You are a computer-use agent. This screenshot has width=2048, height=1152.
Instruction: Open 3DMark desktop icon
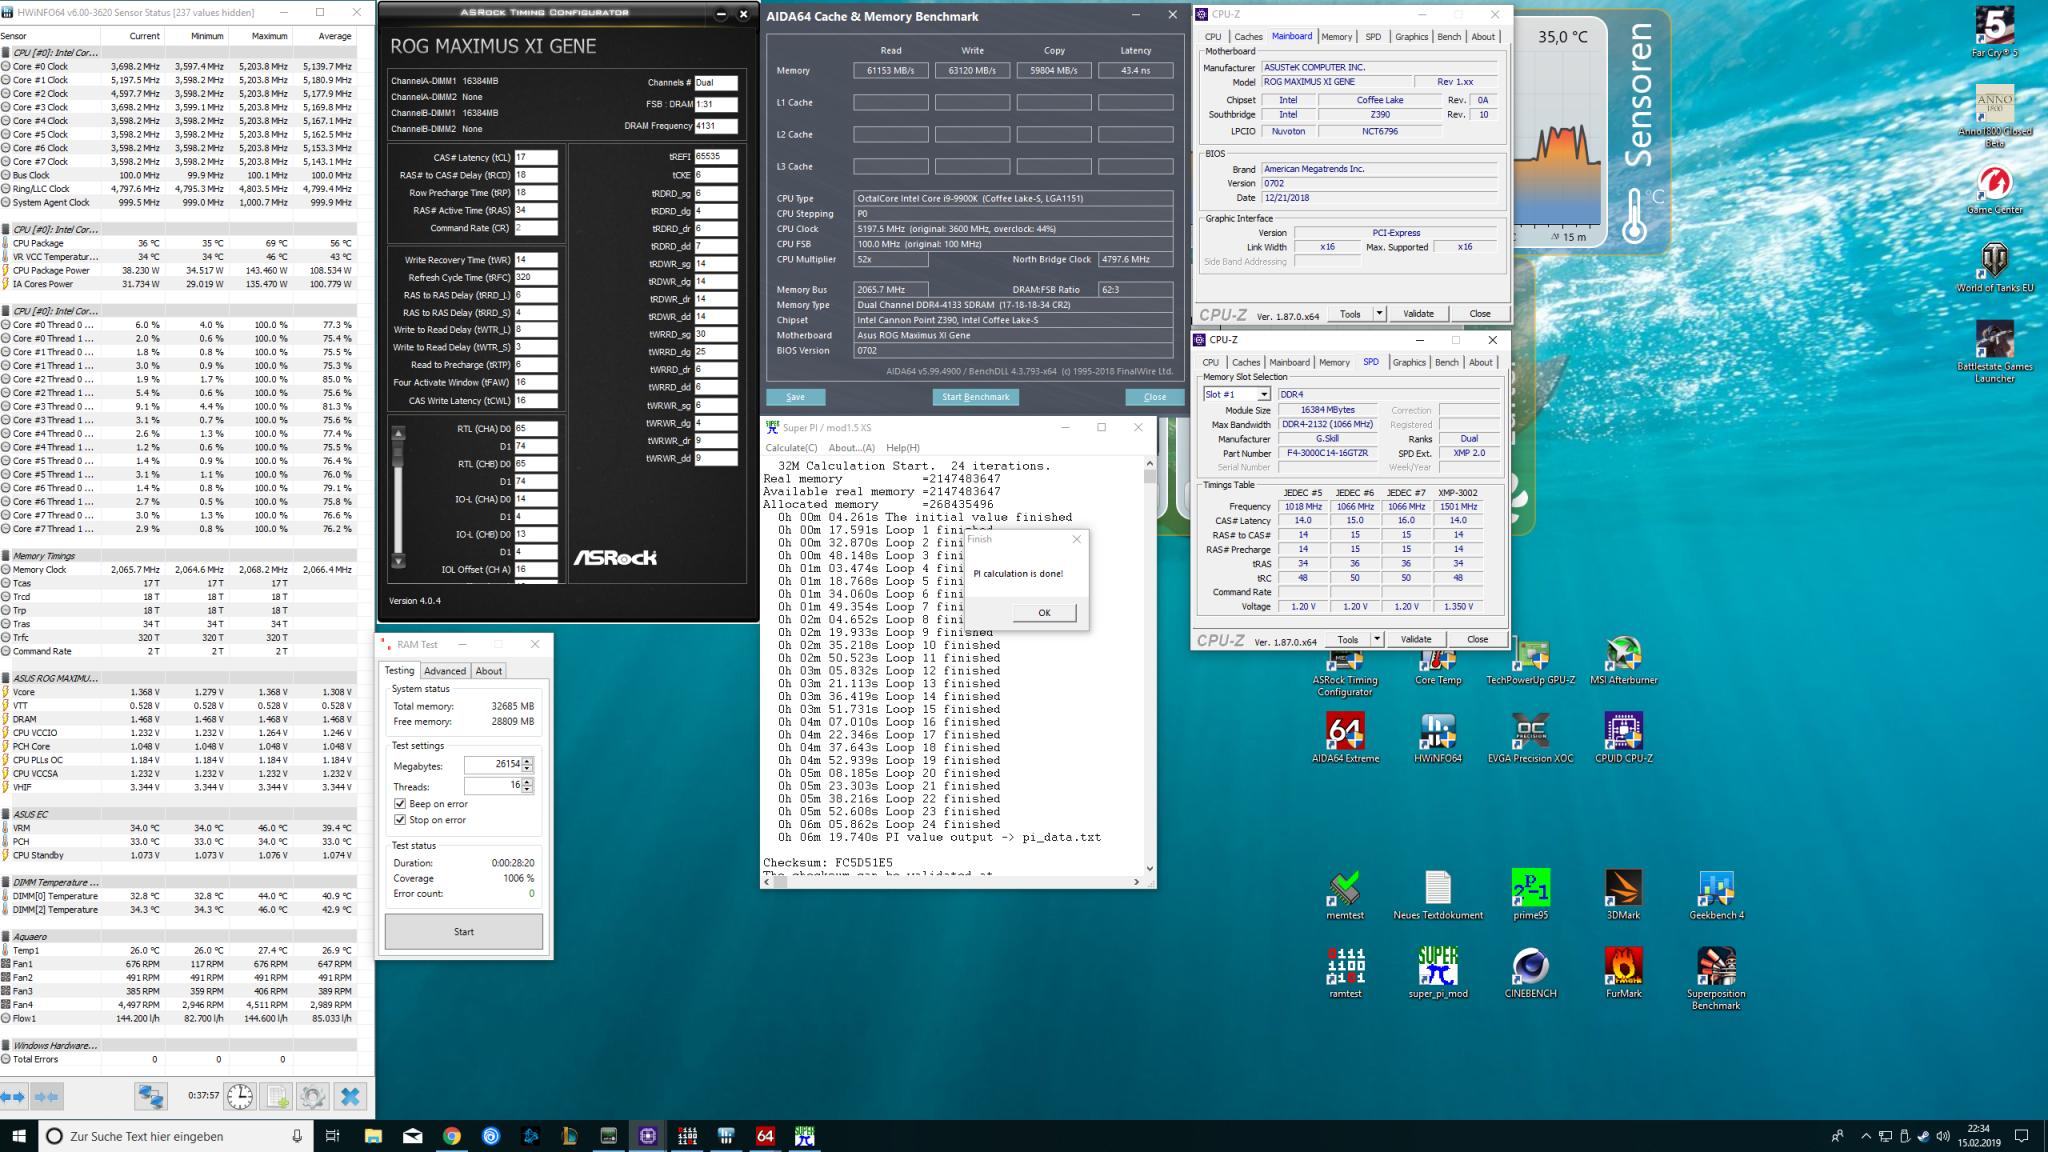coord(1623,894)
